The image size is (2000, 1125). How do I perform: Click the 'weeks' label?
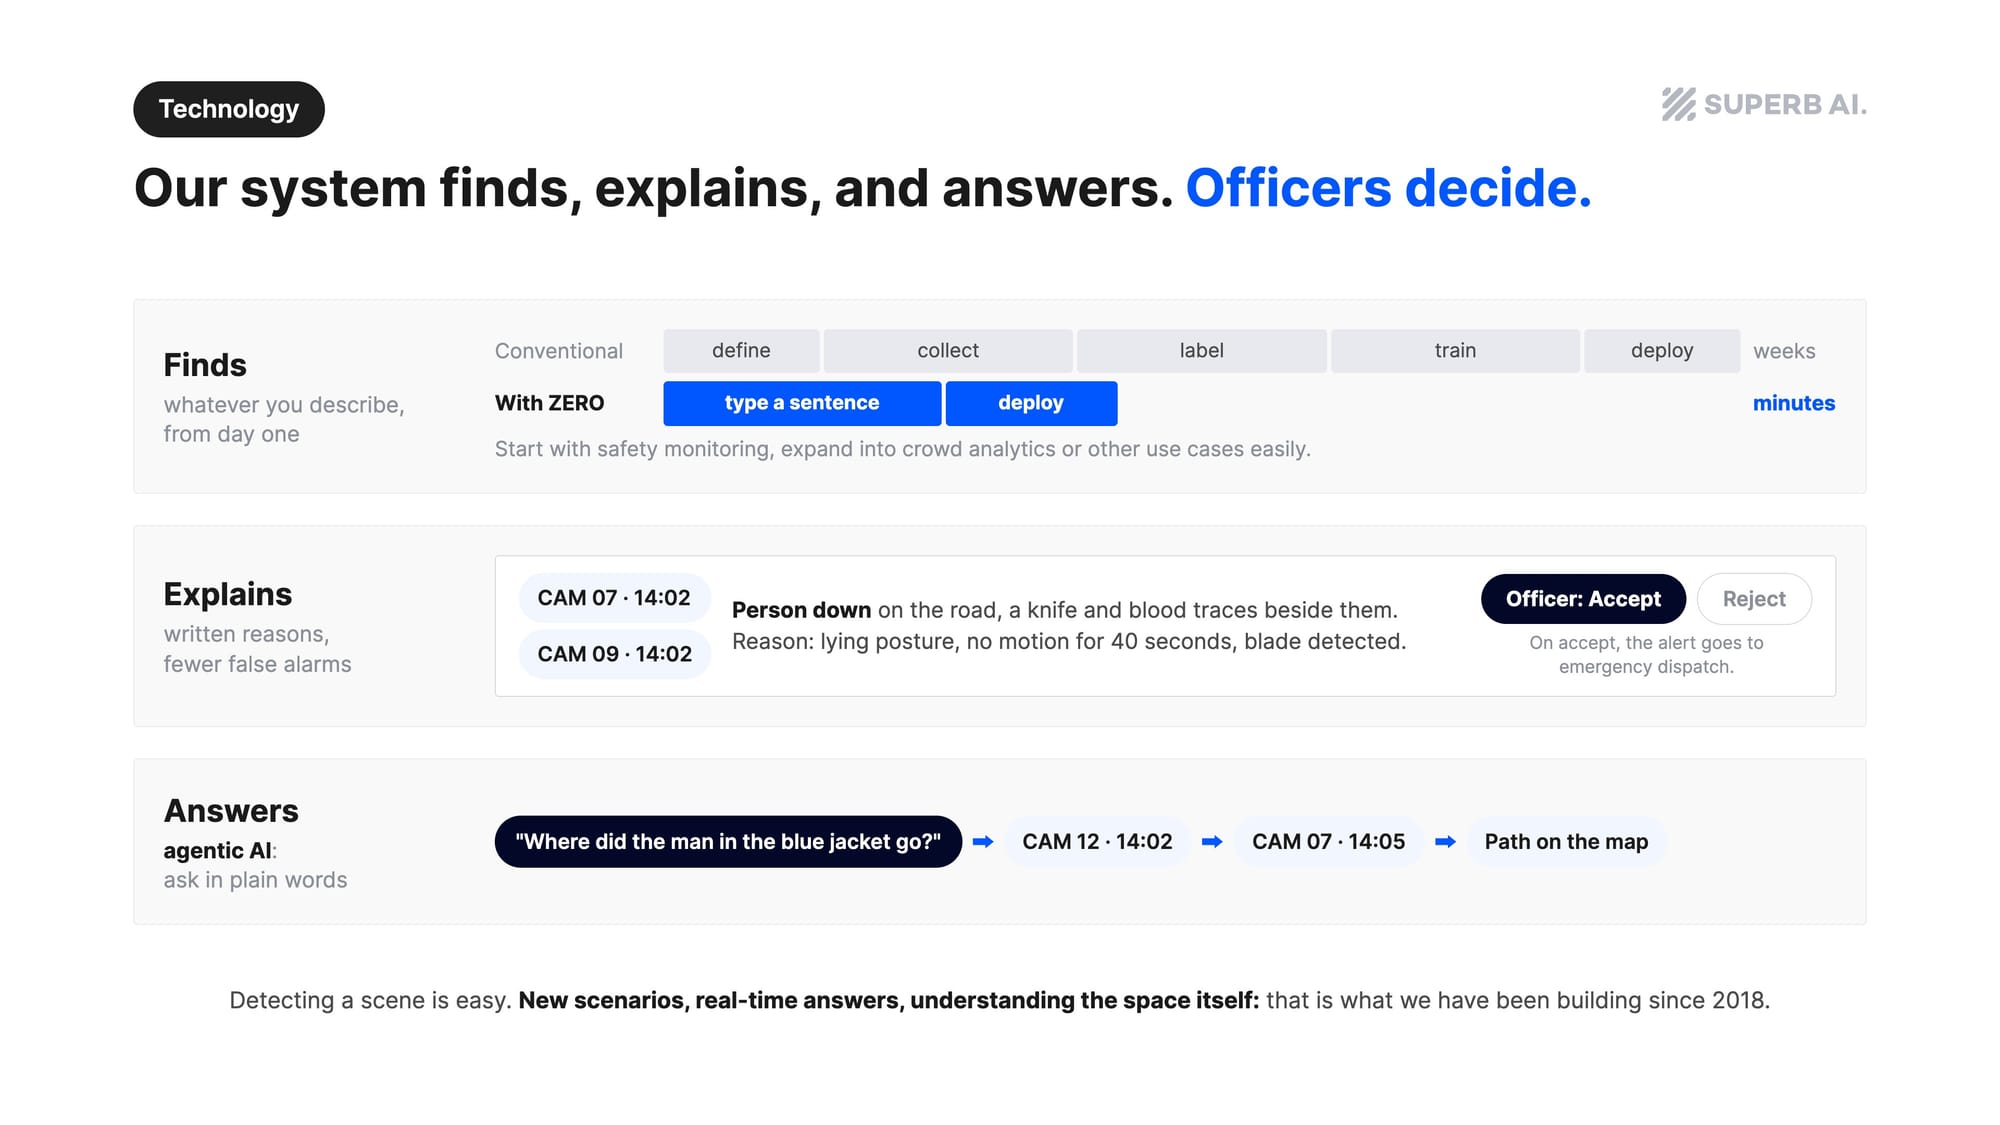click(x=1784, y=351)
